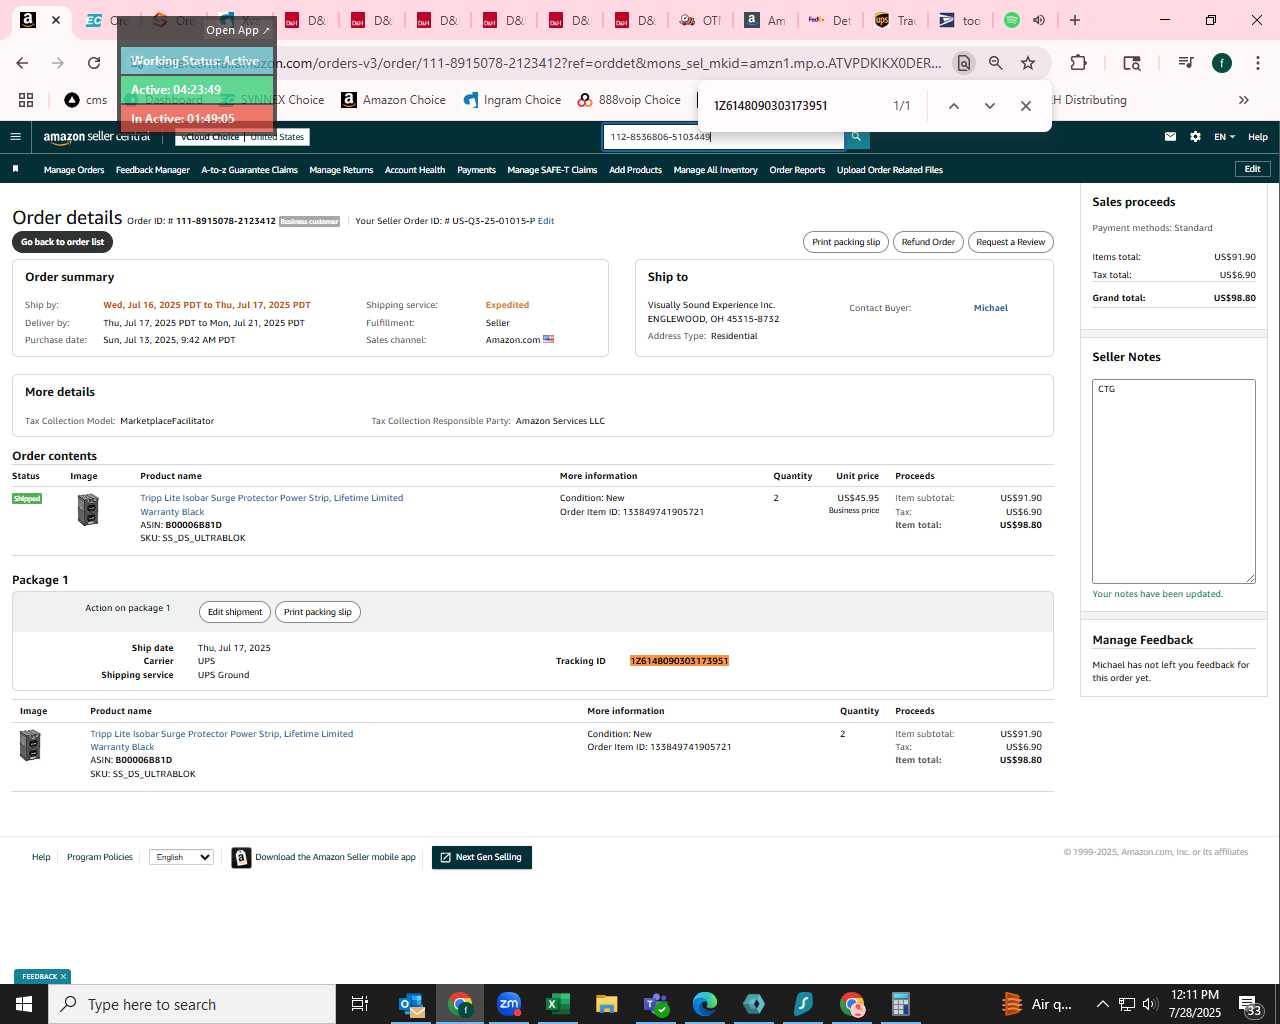This screenshot has width=1280, height=1024.
Task: Open a new browser tab
Action: point(1075,20)
